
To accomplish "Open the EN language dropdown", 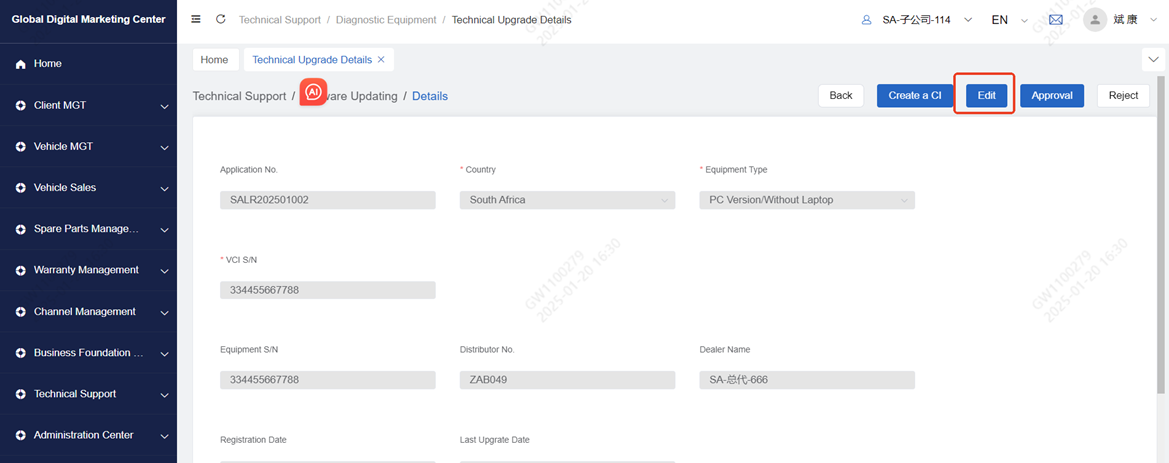I will 1008,20.
